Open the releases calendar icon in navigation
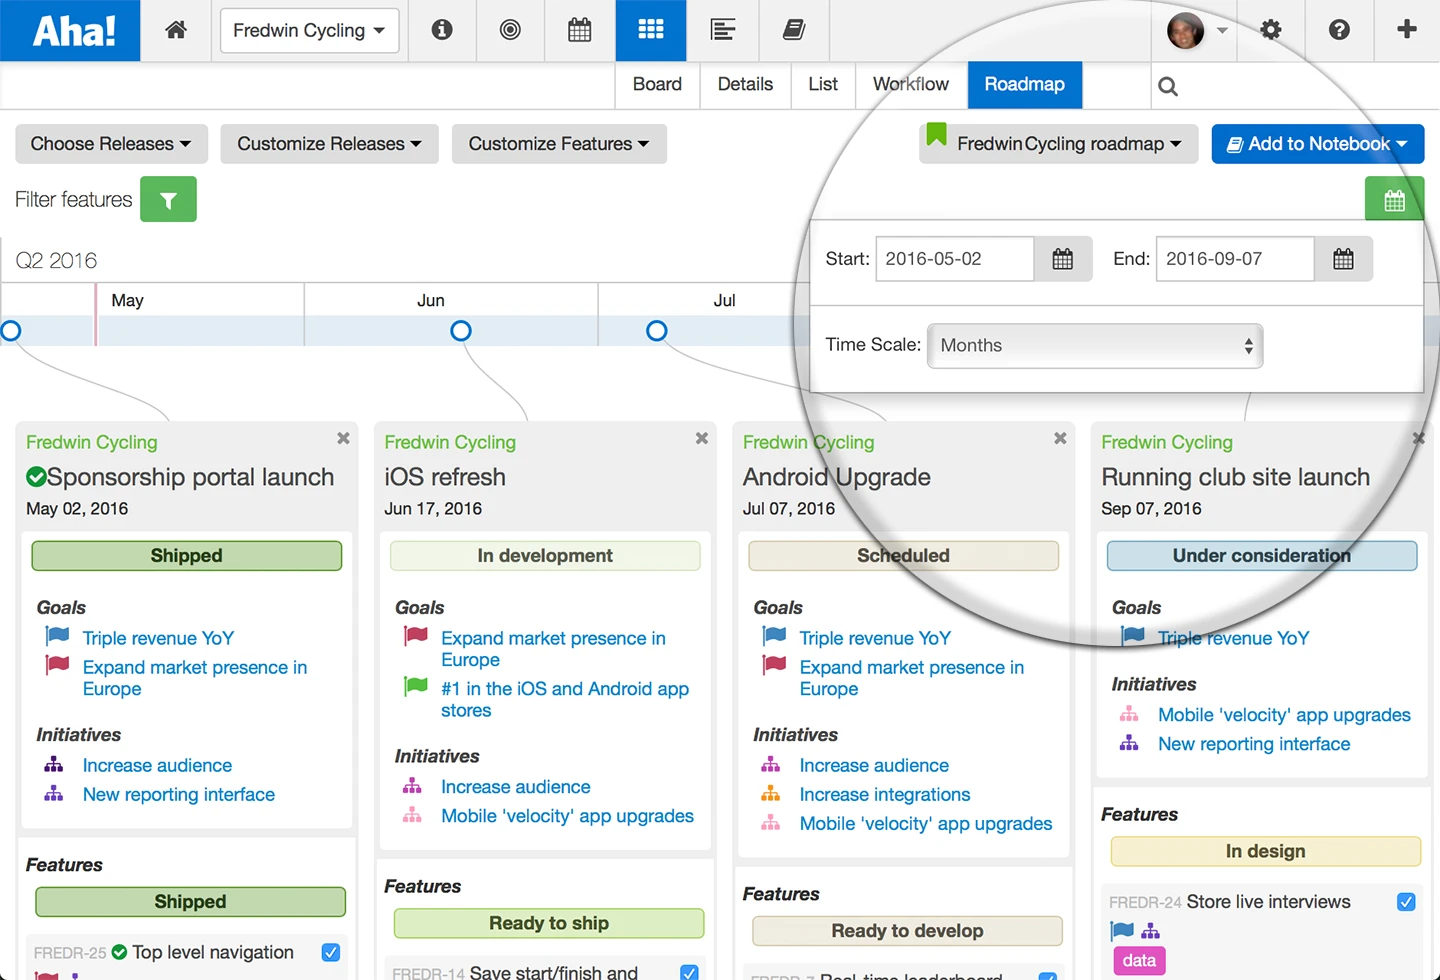The width and height of the screenshot is (1440, 980). (580, 30)
